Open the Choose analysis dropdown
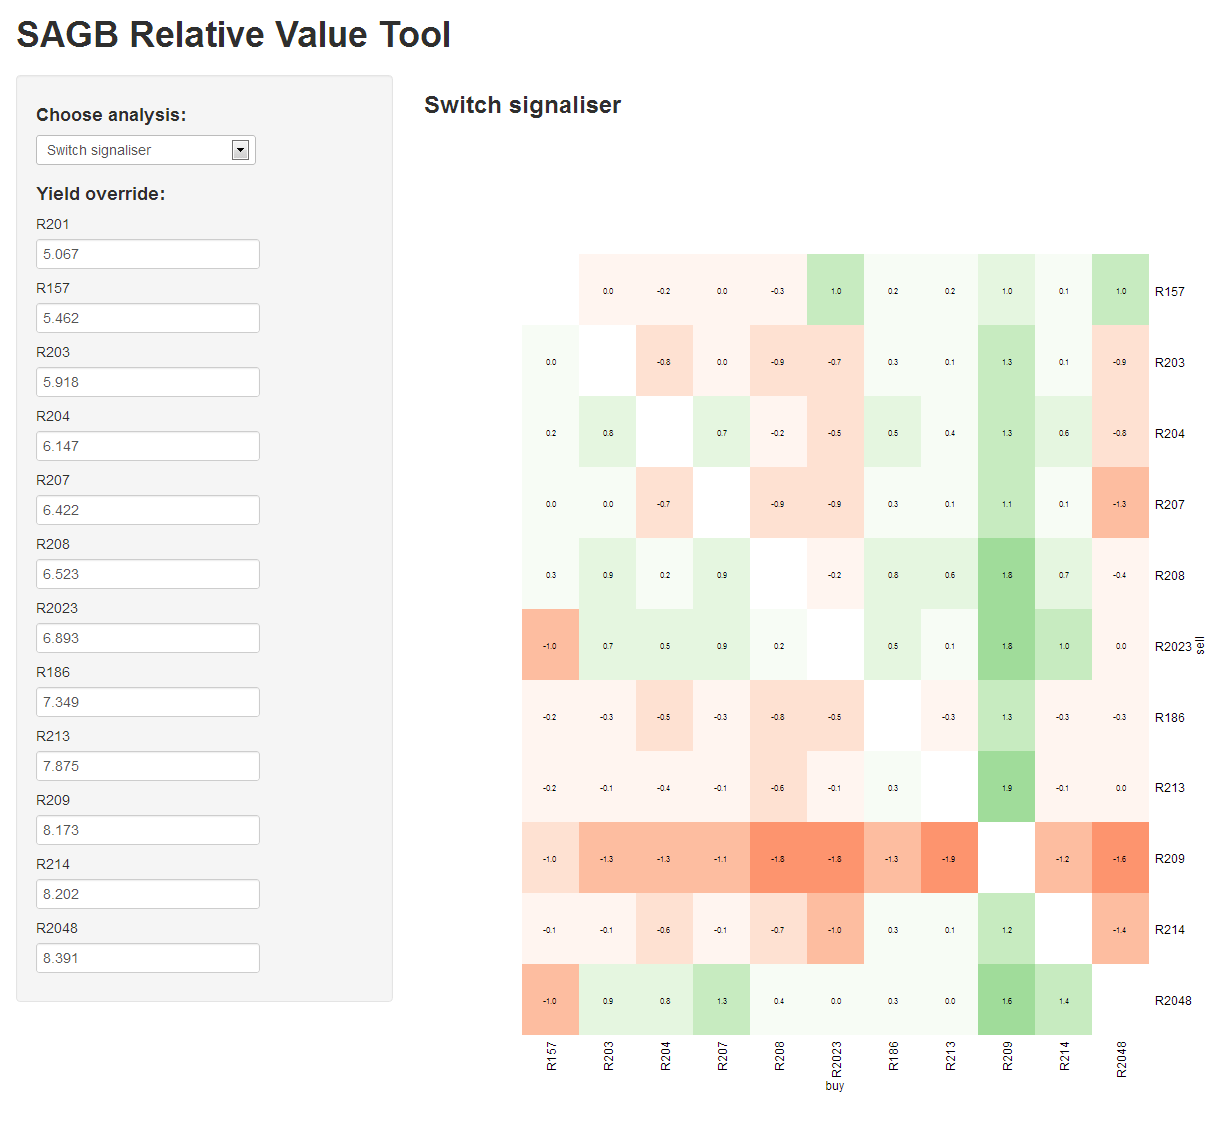The height and width of the screenshot is (1123, 1225). (145, 150)
